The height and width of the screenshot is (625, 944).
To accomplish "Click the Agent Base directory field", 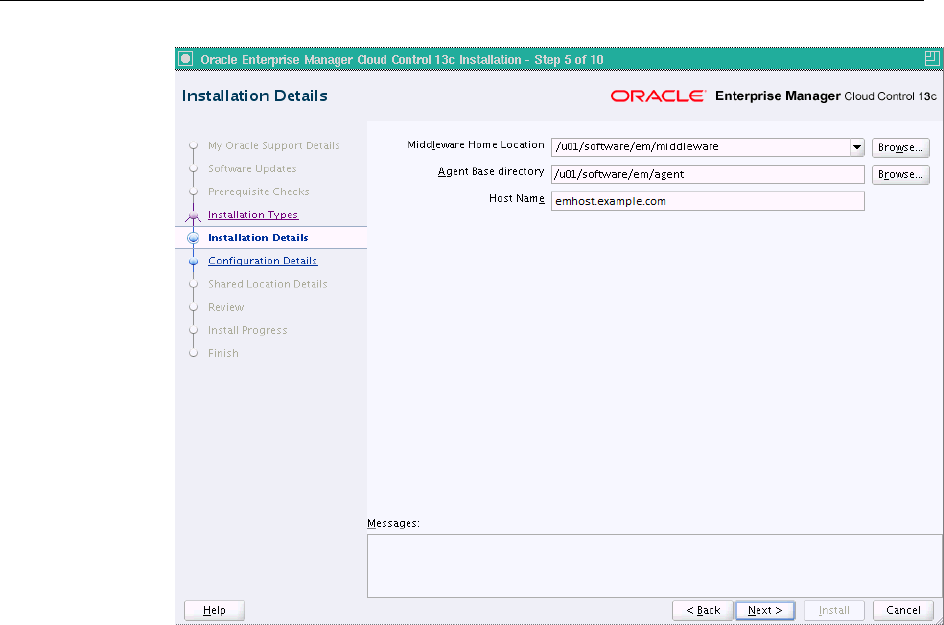I will pyautogui.click(x=707, y=175).
